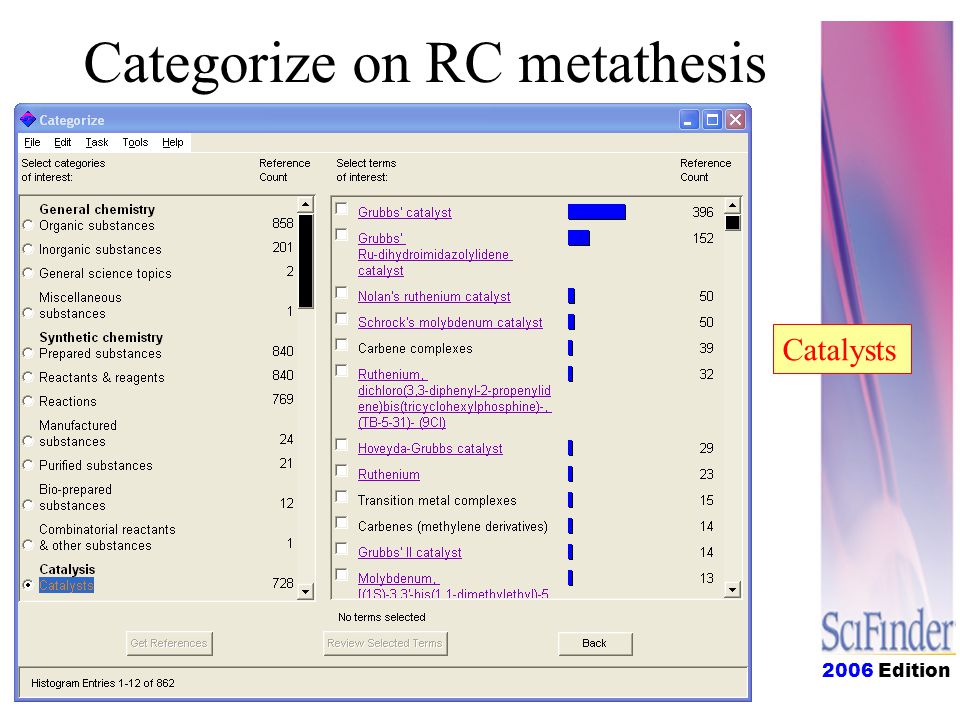Open the Grubbs' II catalyst link
This screenshot has width=960, height=720.
[x=410, y=552]
